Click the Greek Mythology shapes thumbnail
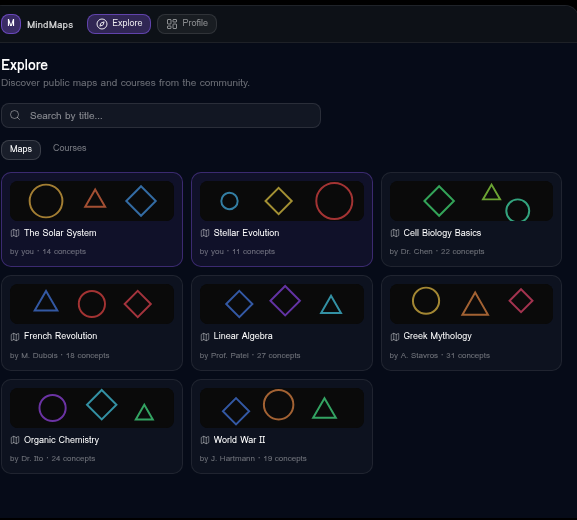 tap(471, 304)
